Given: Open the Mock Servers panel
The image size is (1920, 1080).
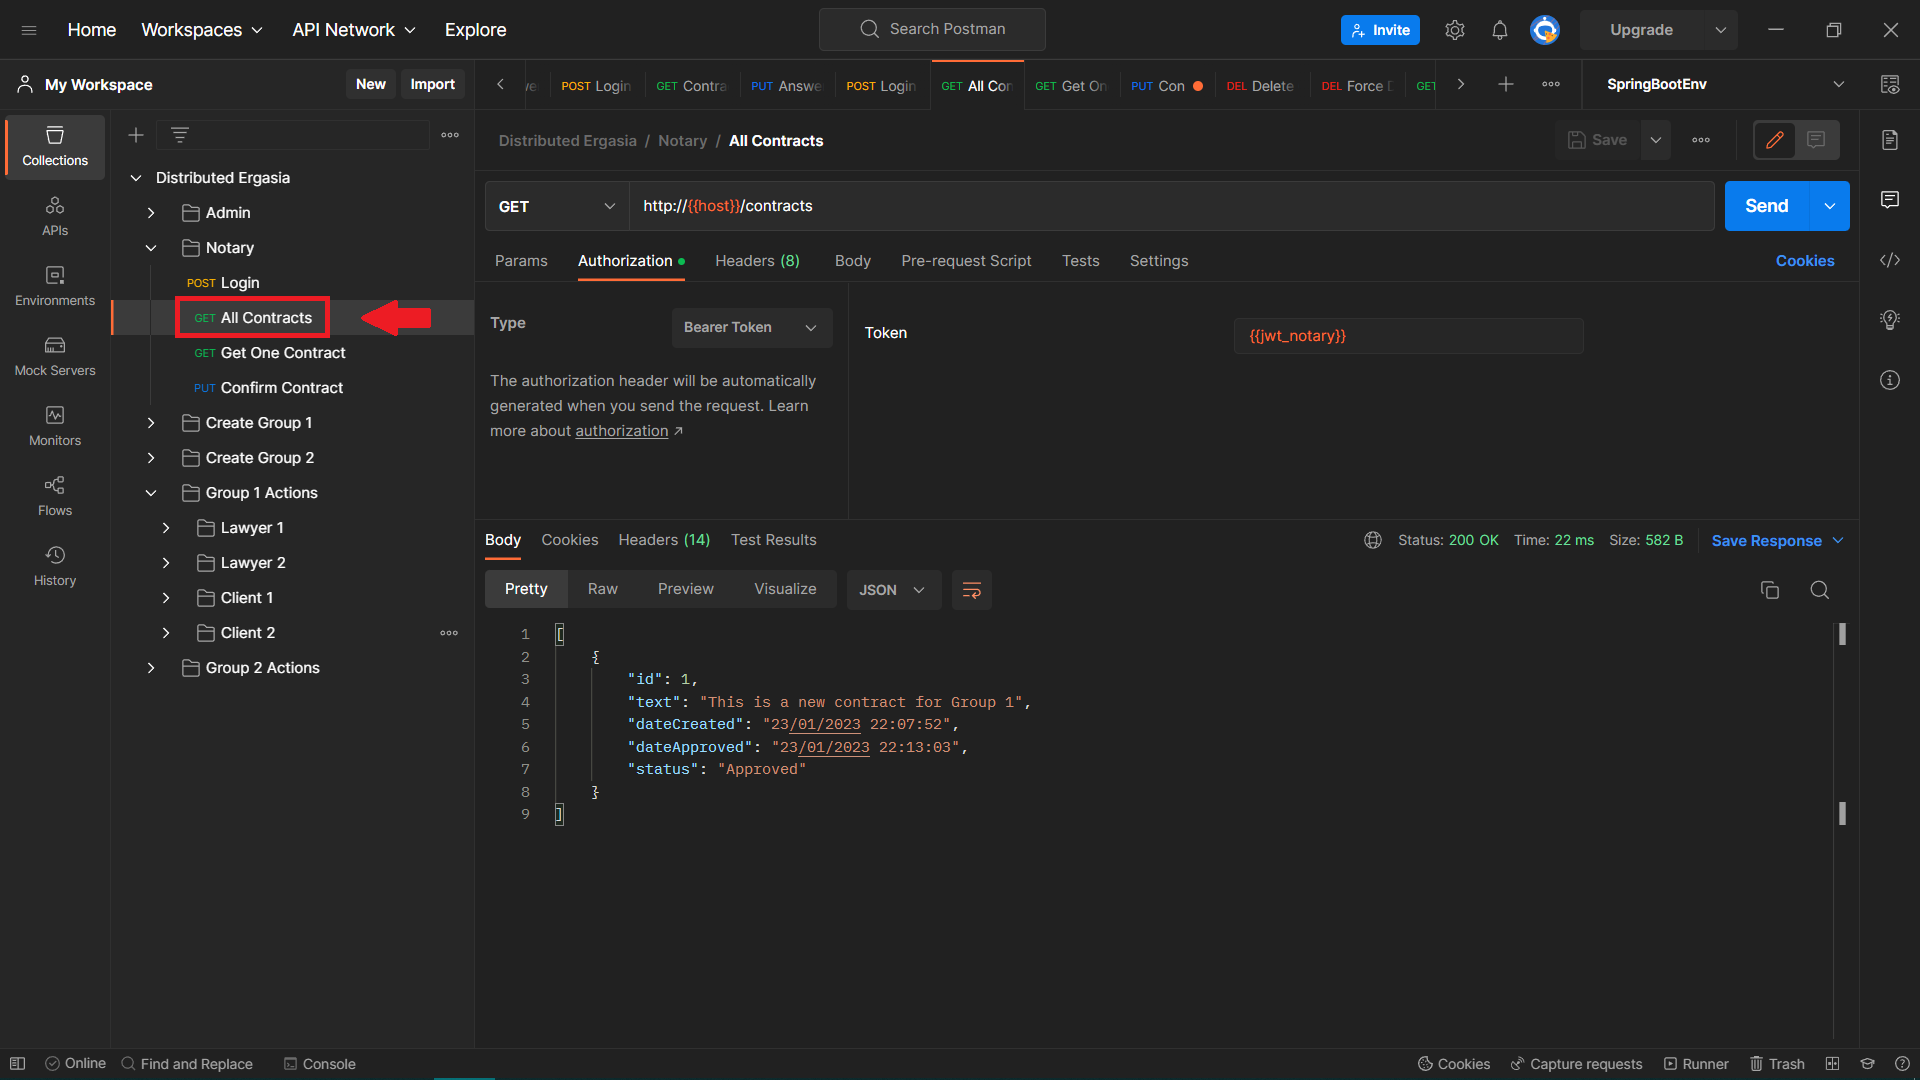Looking at the screenshot, I should (x=55, y=357).
